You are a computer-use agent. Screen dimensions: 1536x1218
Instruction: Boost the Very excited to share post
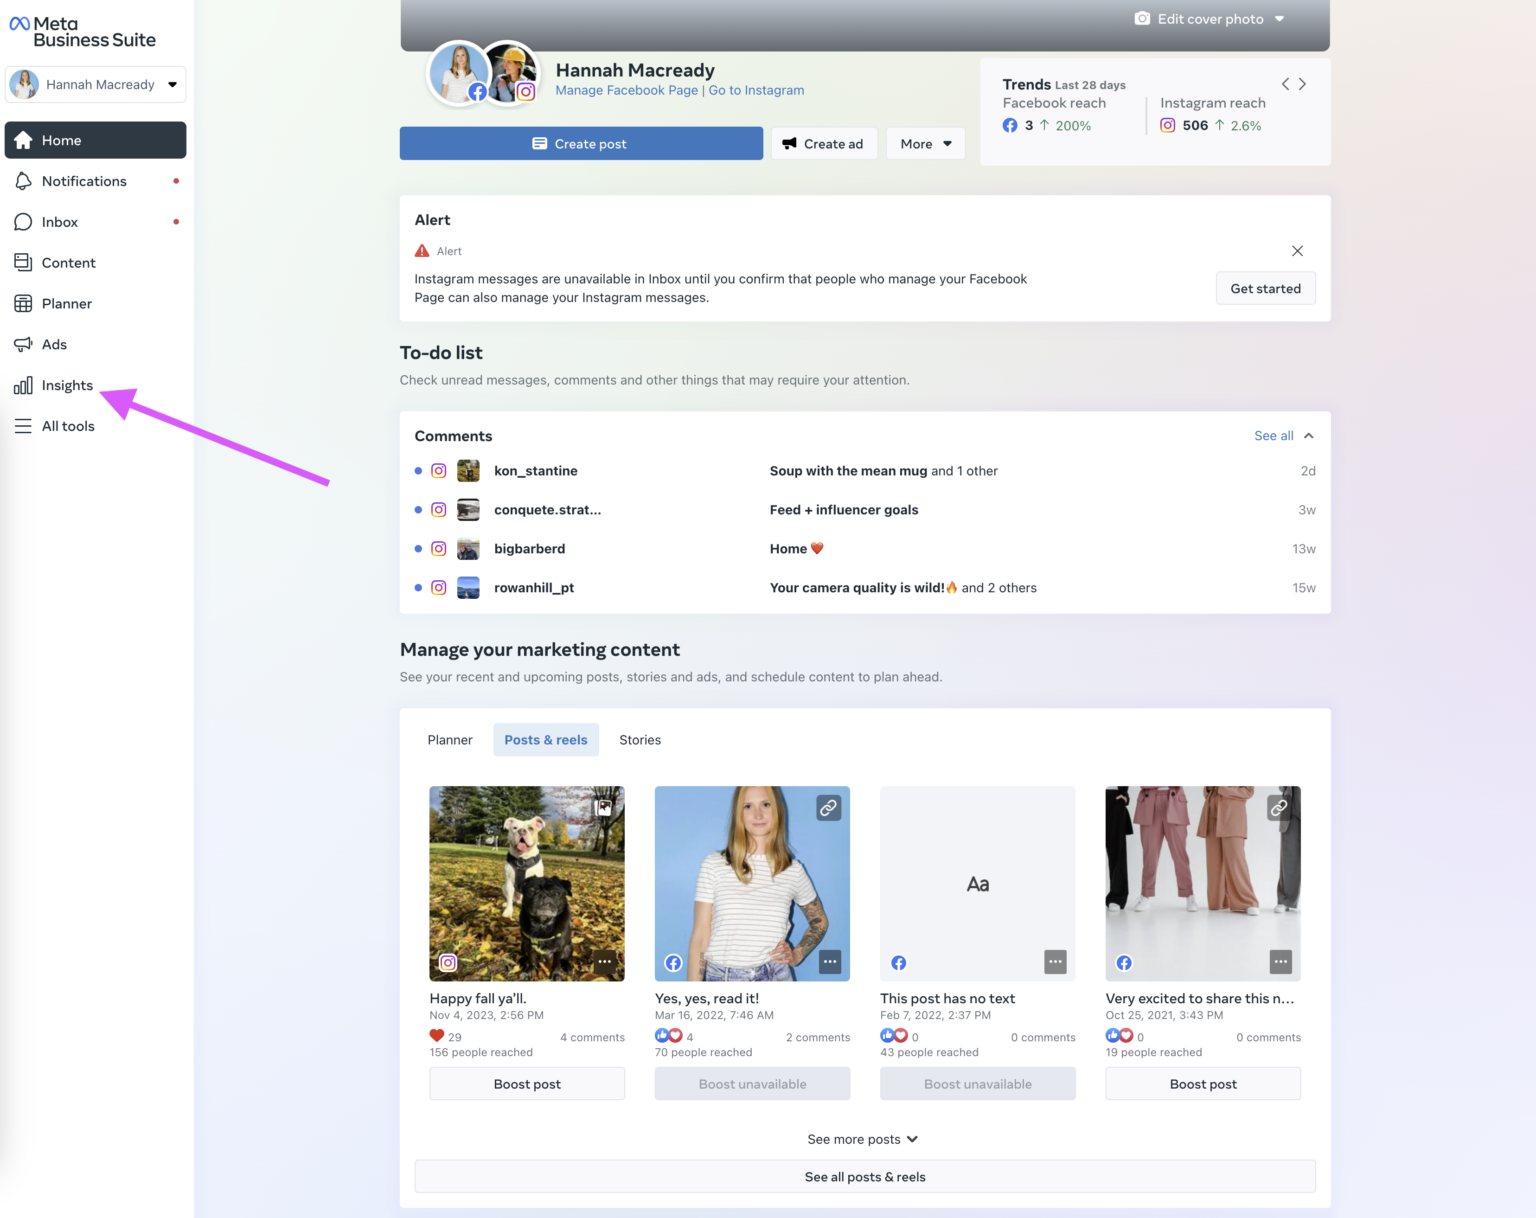(1203, 1084)
